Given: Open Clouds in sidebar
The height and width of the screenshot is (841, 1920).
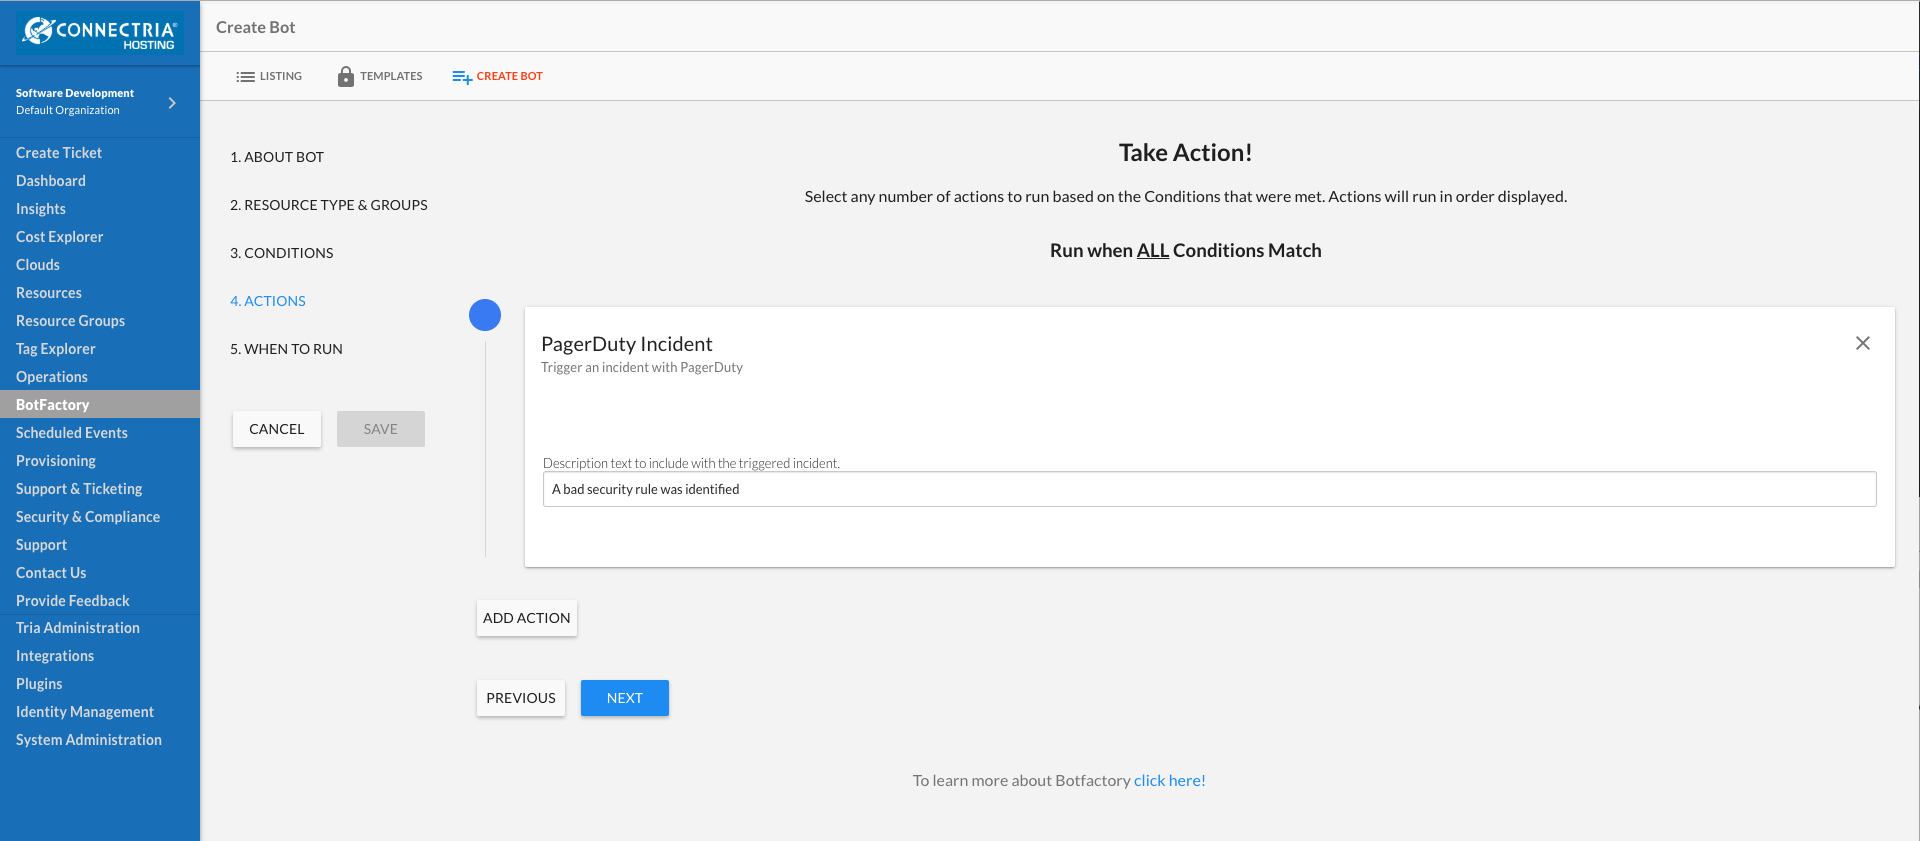Looking at the screenshot, I should 38,265.
